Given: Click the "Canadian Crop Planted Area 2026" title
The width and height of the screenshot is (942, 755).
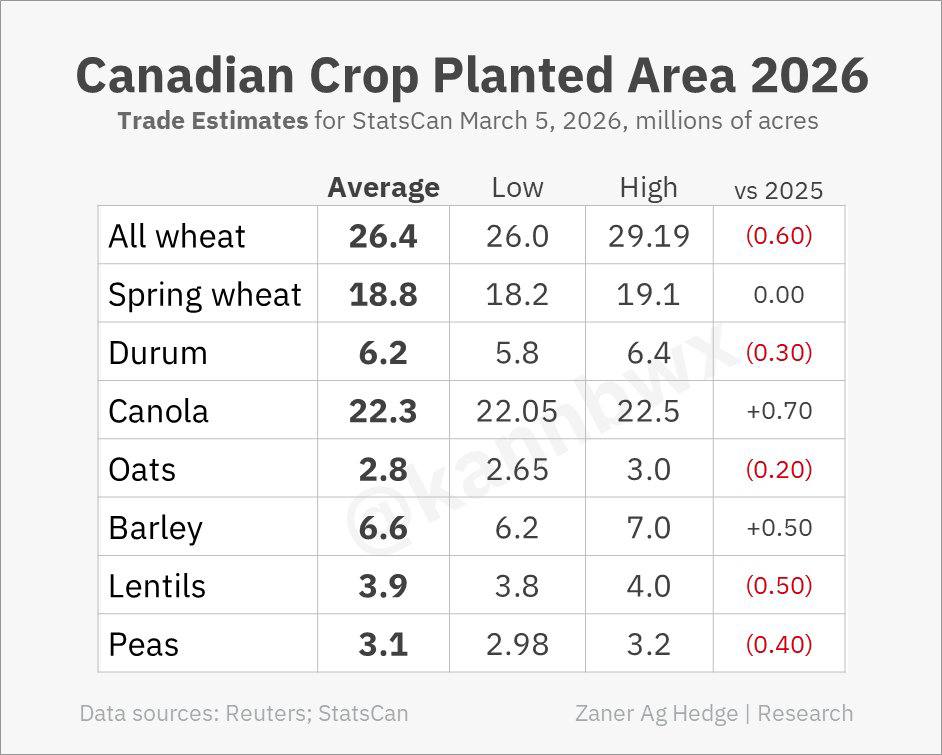Looking at the screenshot, I should [x=471, y=75].
